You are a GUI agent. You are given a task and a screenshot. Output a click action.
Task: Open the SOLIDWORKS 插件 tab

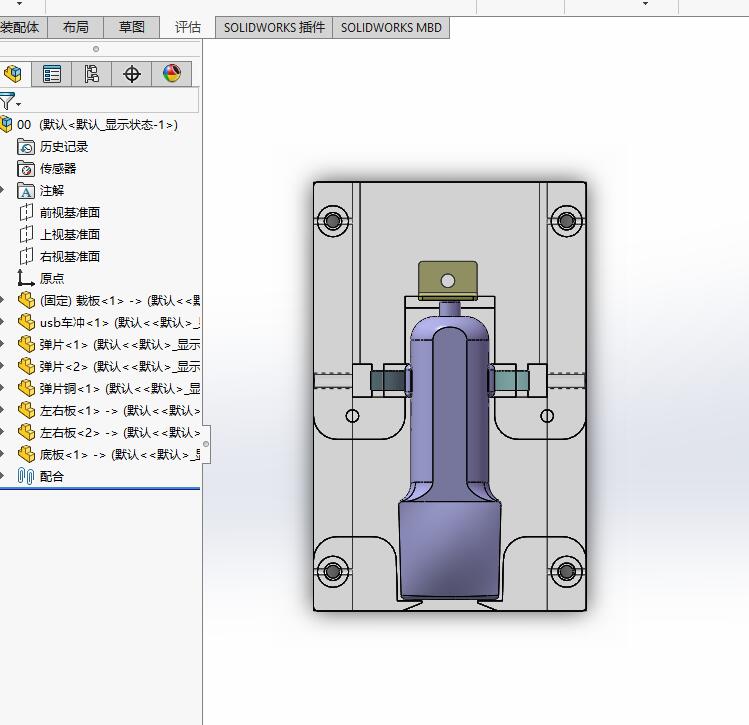tap(274, 27)
